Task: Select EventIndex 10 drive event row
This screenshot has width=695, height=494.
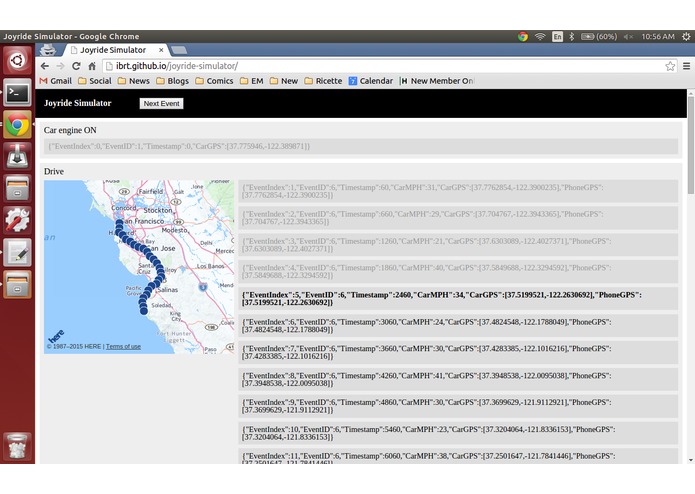Action: pyautogui.click(x=458, y=433)
